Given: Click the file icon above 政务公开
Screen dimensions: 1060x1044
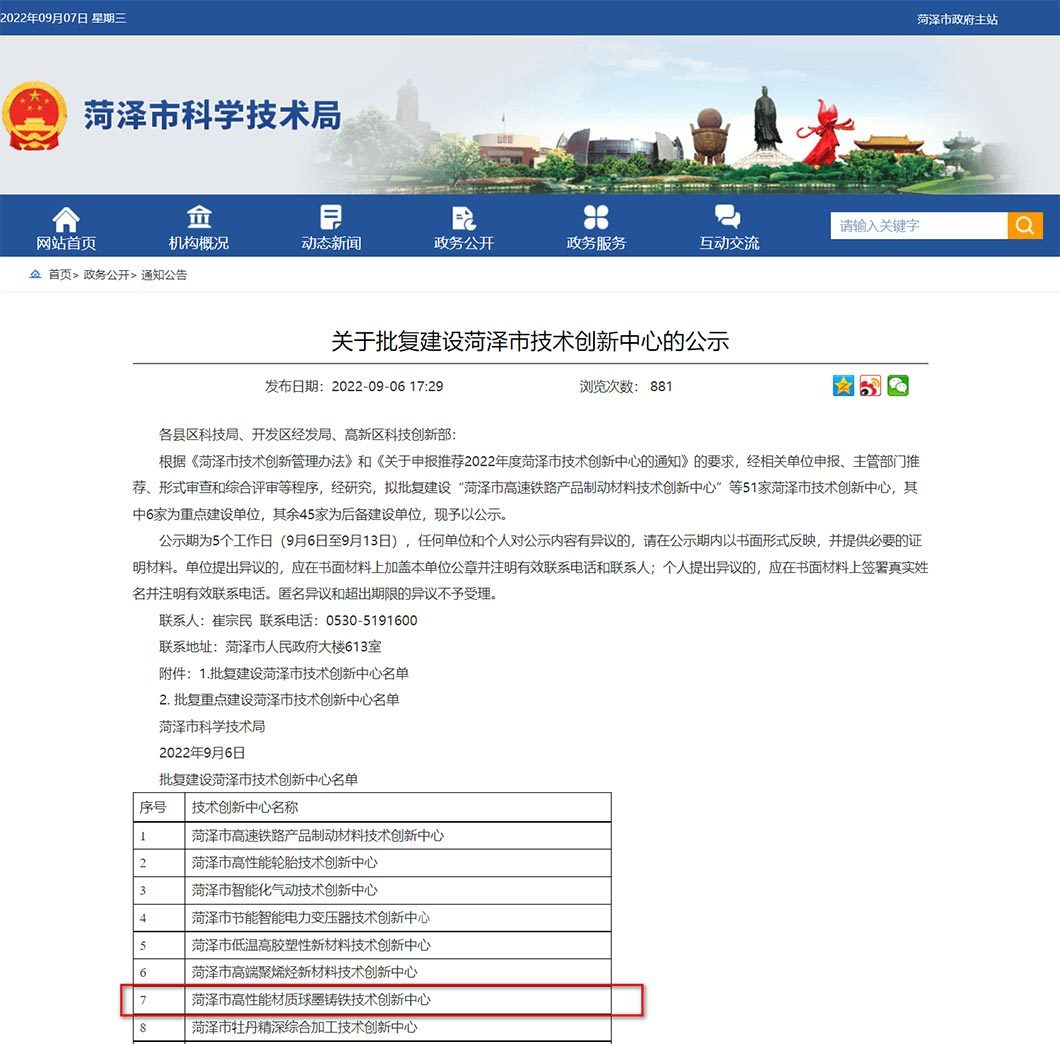Looking at the screenshot, I should tap(464, 218).
